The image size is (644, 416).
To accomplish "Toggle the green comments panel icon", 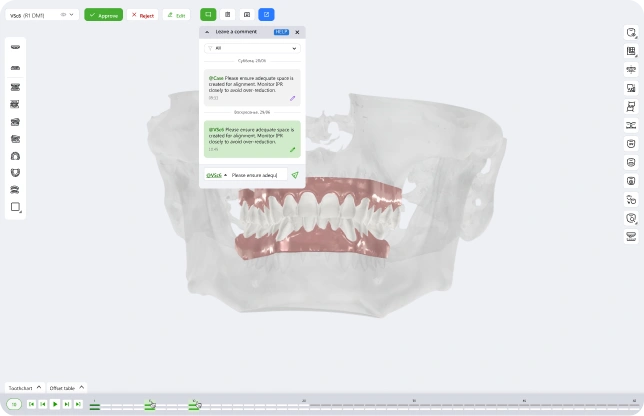I will coord(208,15).
